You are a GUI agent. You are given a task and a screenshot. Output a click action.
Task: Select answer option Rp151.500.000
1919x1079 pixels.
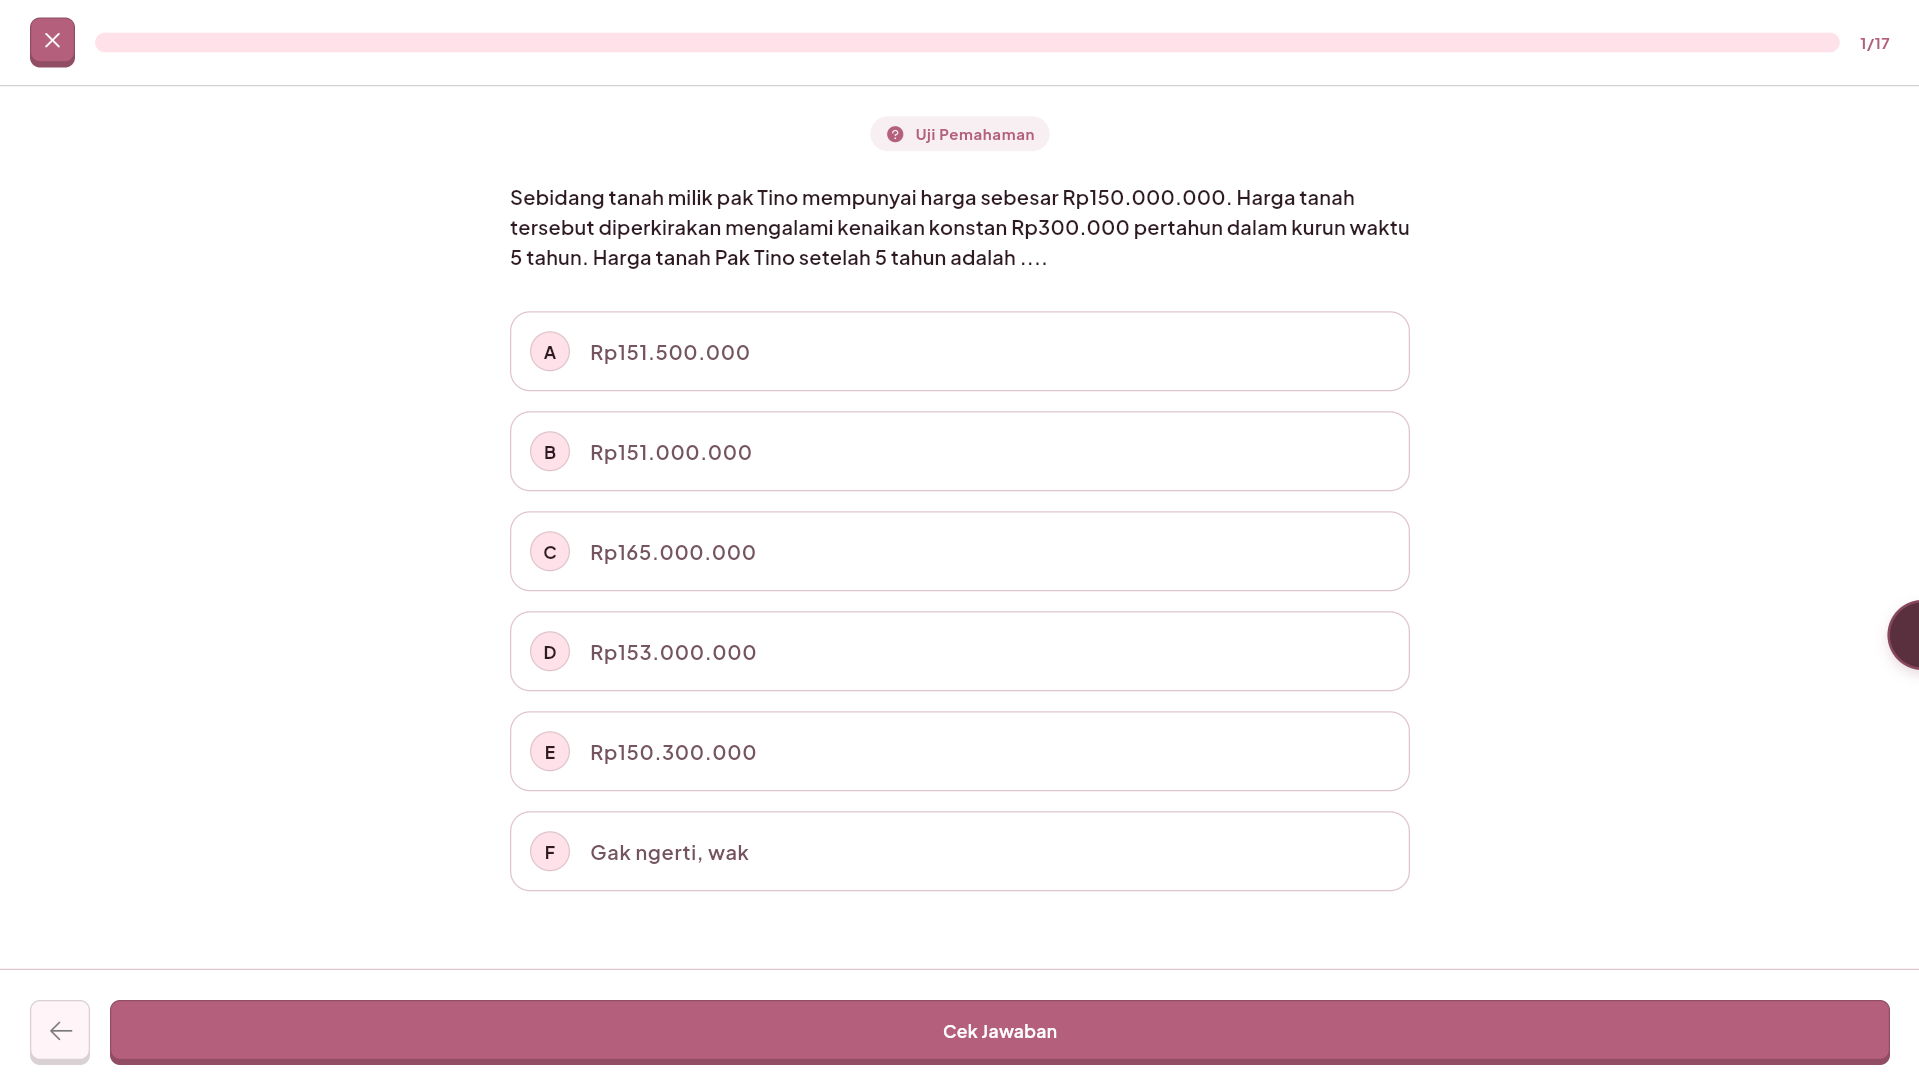click(959, 351)
